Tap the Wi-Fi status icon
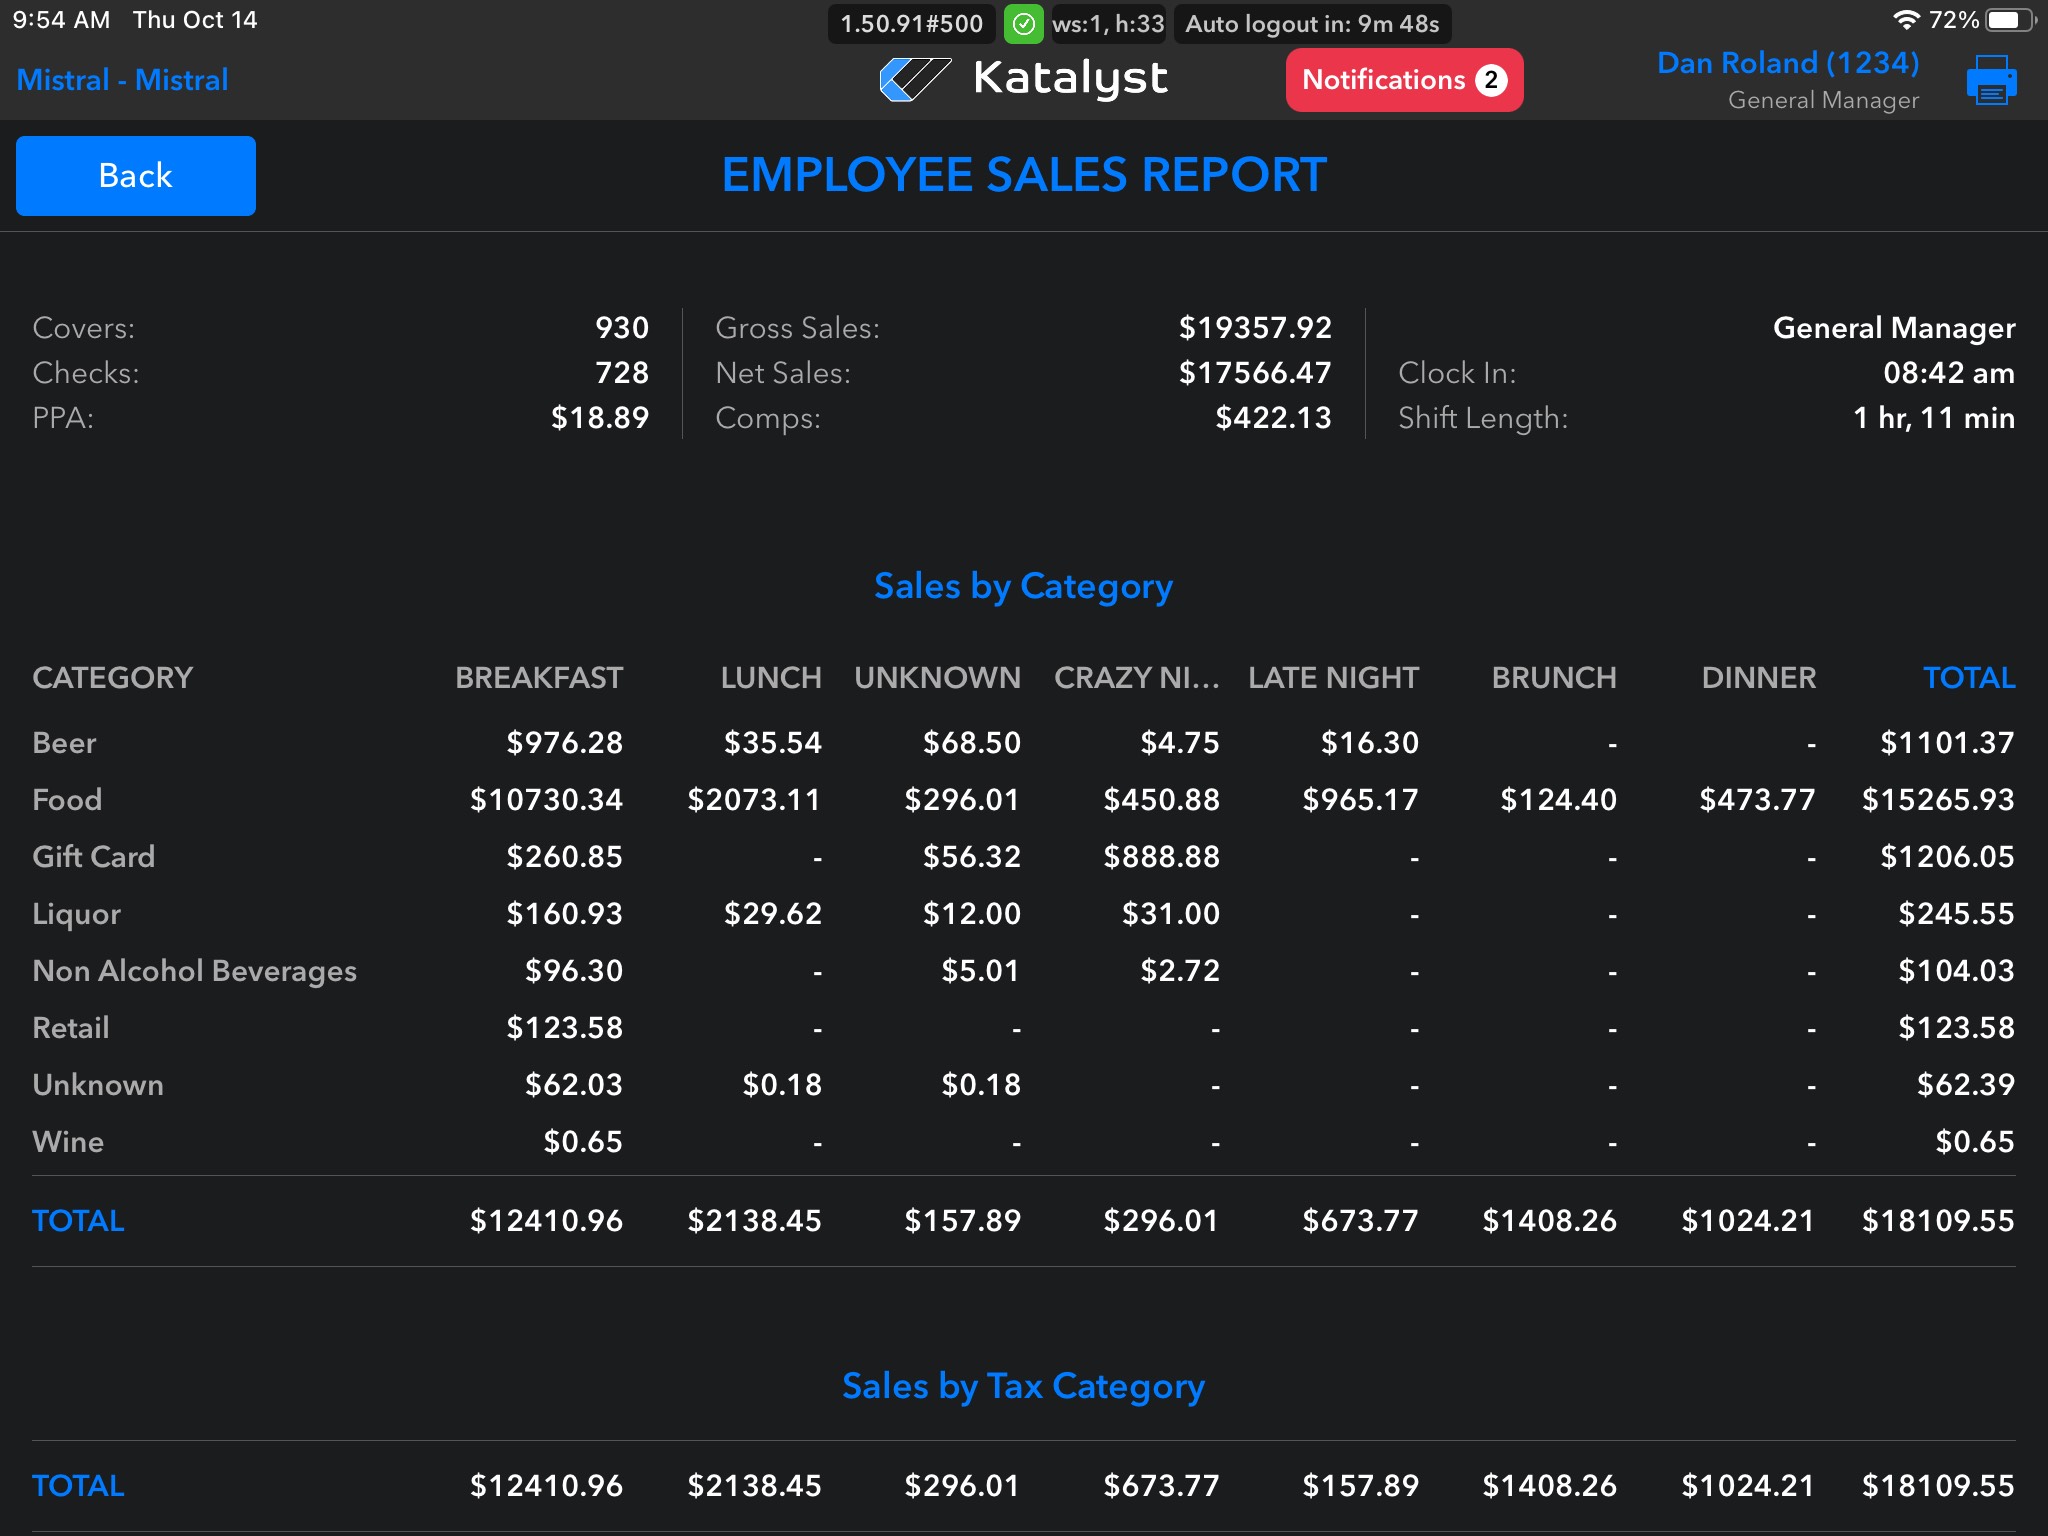This screenshot has width=2048, height=1536. pos(1906,20)
